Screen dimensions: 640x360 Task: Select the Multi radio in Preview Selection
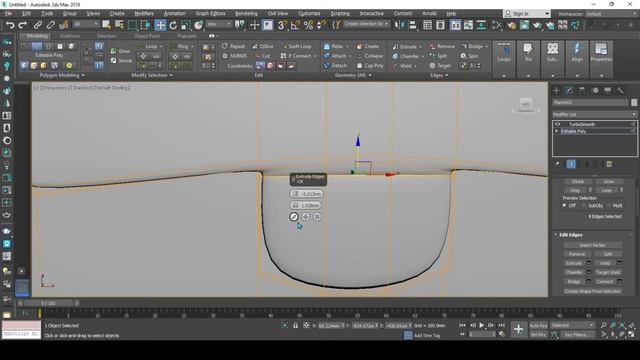point(609,205)
